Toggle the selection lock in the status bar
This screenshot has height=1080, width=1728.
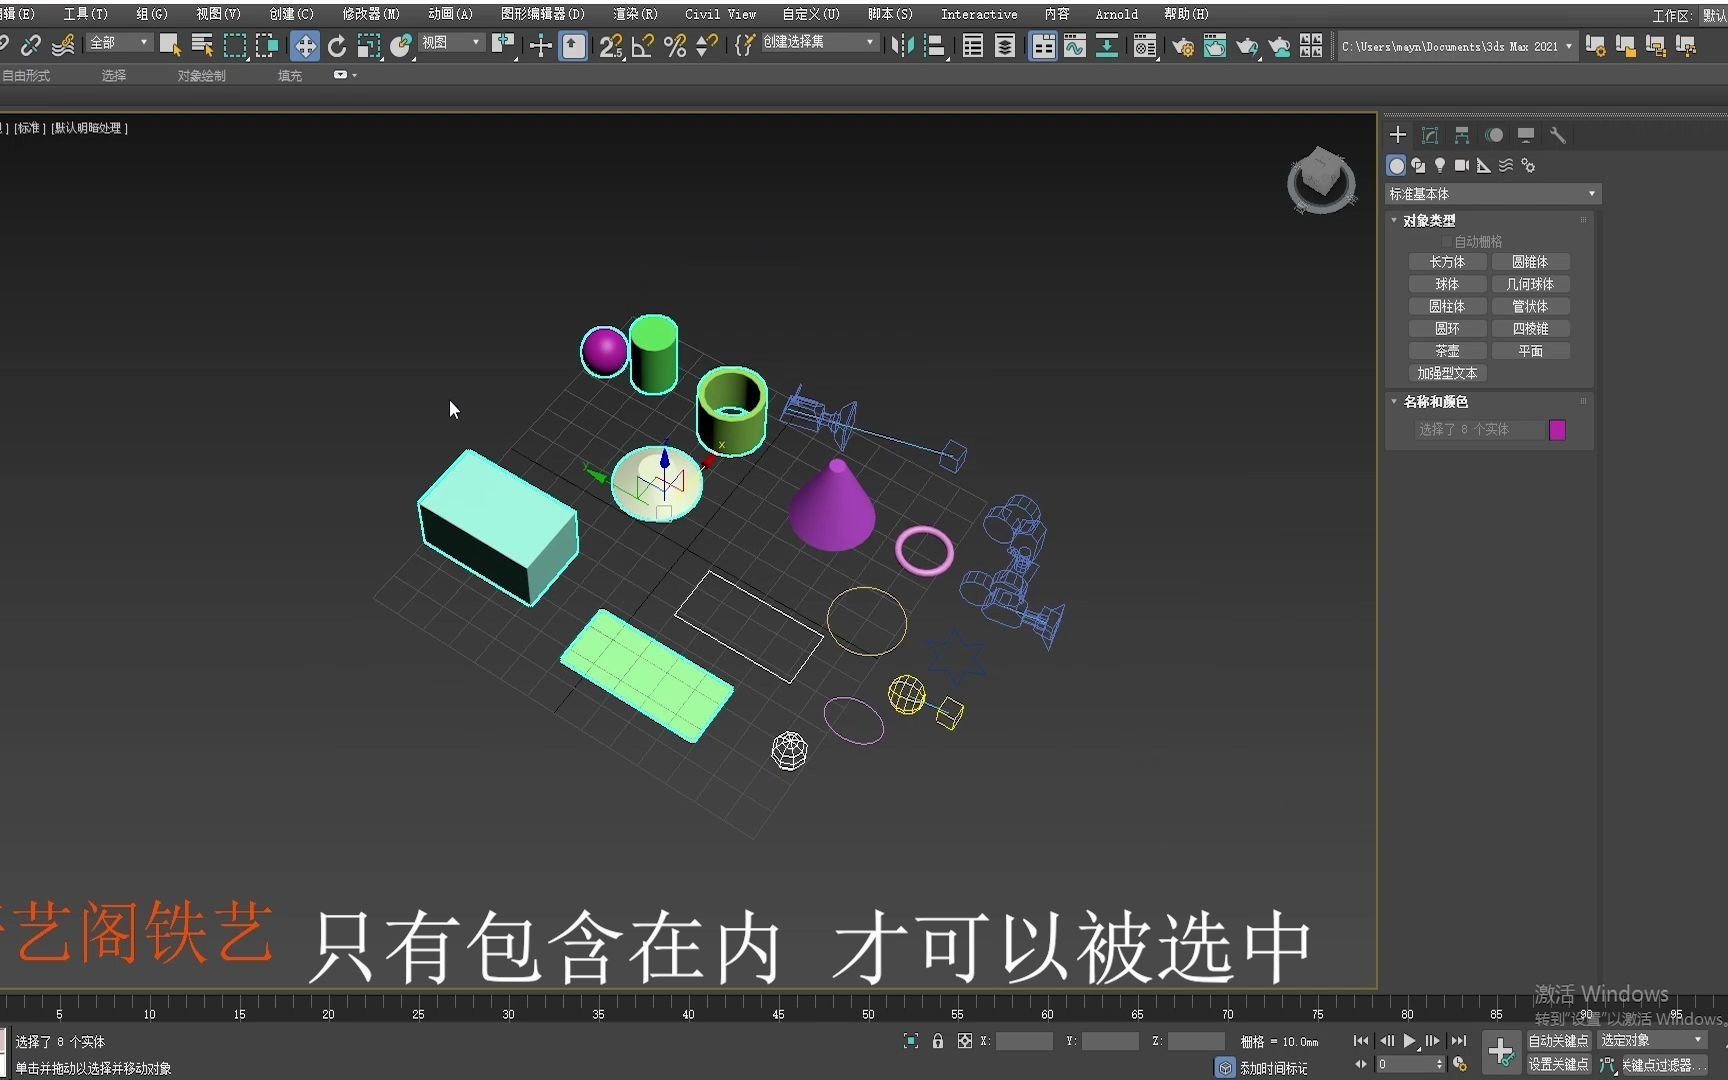click(937, 1041)
